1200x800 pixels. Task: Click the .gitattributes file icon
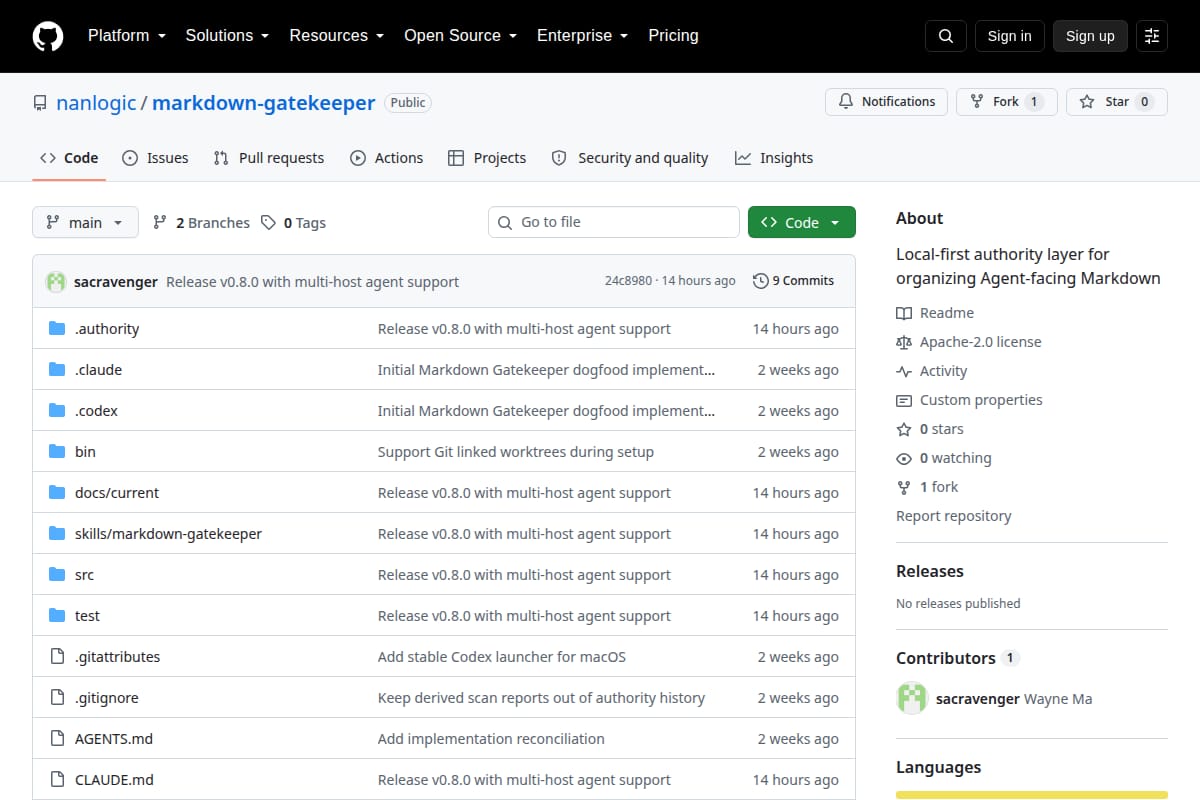57,657
